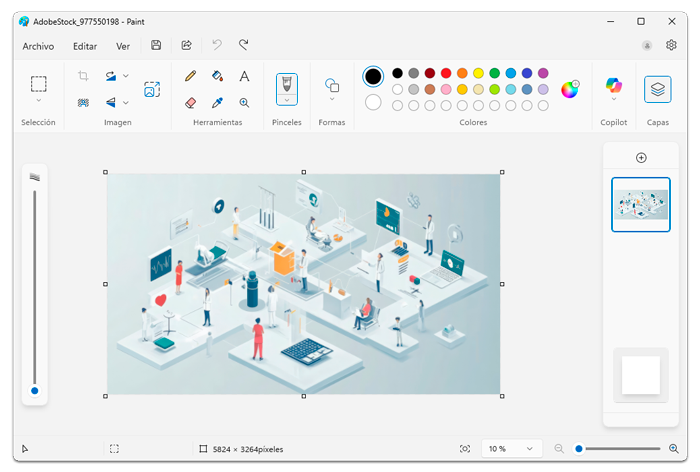This screenshot has height=472, width=700.
Task: Pick the pink color swatch
Action: pyautogui.click(x=446, y=89)
